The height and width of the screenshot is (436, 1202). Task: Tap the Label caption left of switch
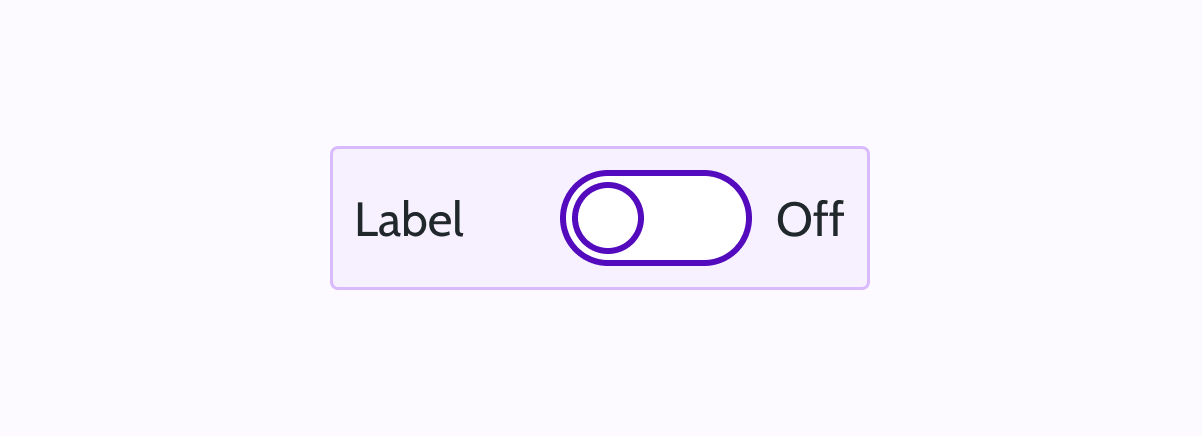[409, 220]
